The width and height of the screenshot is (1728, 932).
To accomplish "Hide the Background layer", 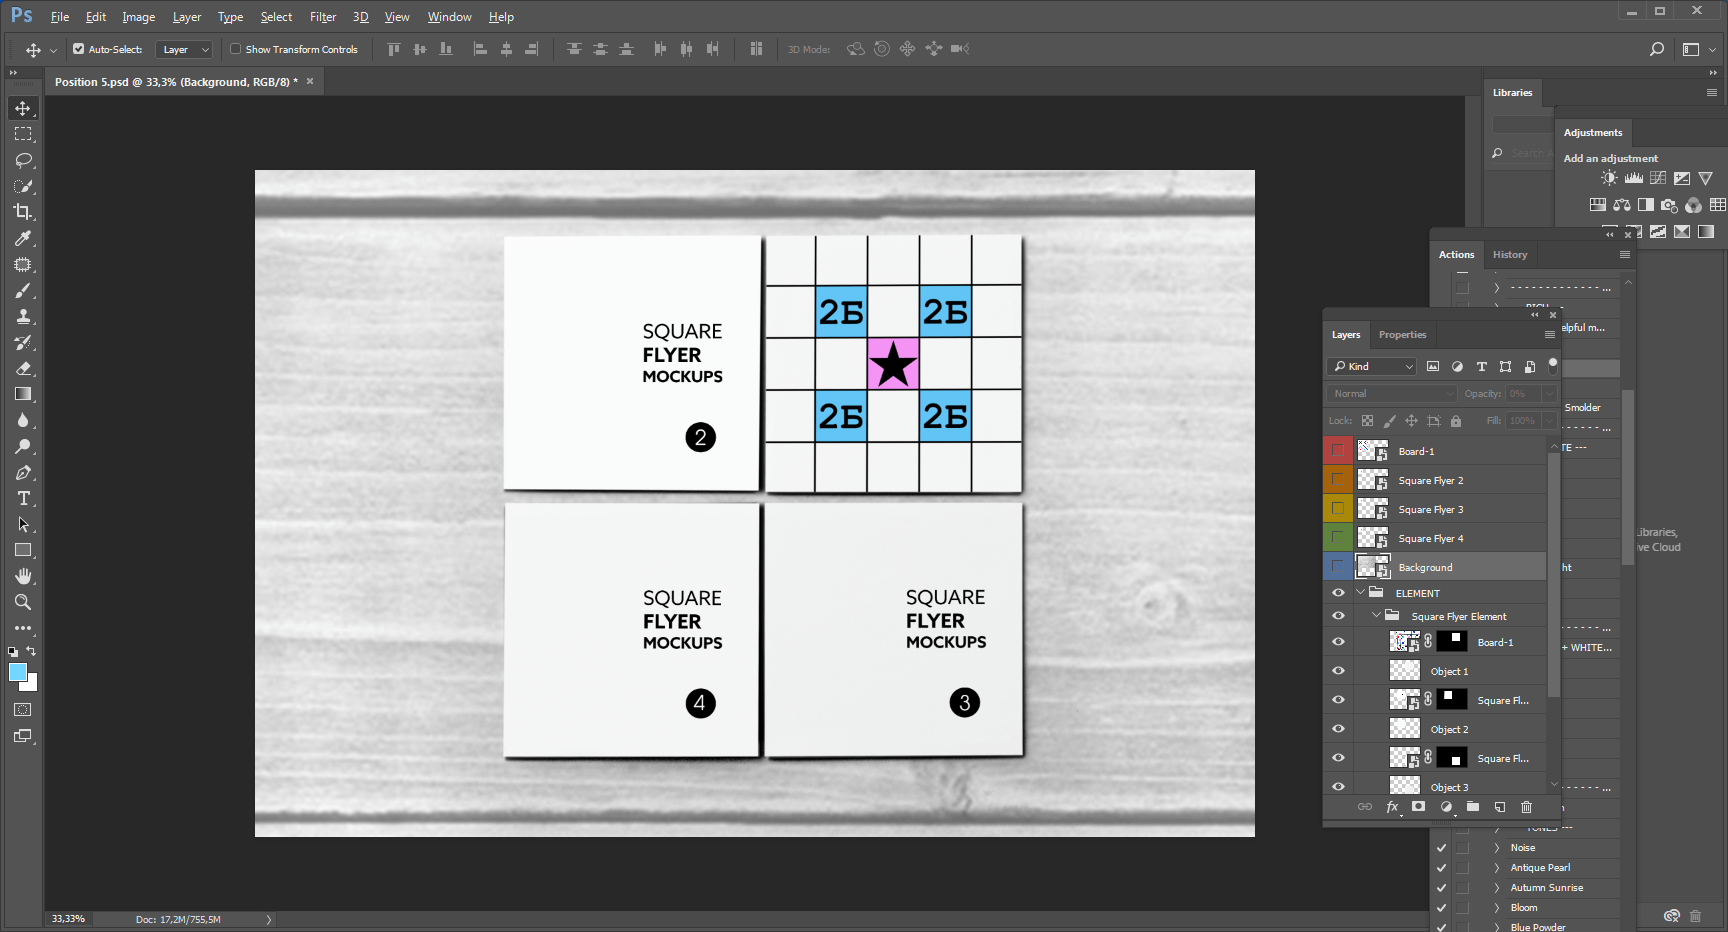I will [1337, 566].
